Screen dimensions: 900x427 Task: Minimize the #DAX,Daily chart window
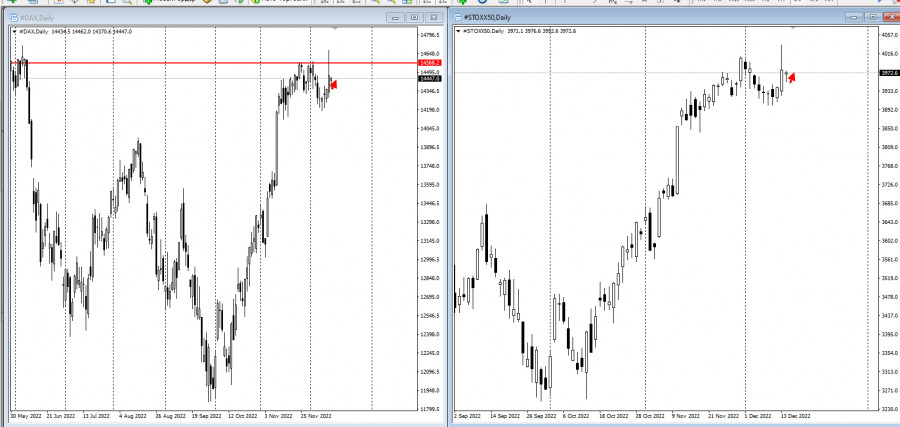(x=396, y=18)
